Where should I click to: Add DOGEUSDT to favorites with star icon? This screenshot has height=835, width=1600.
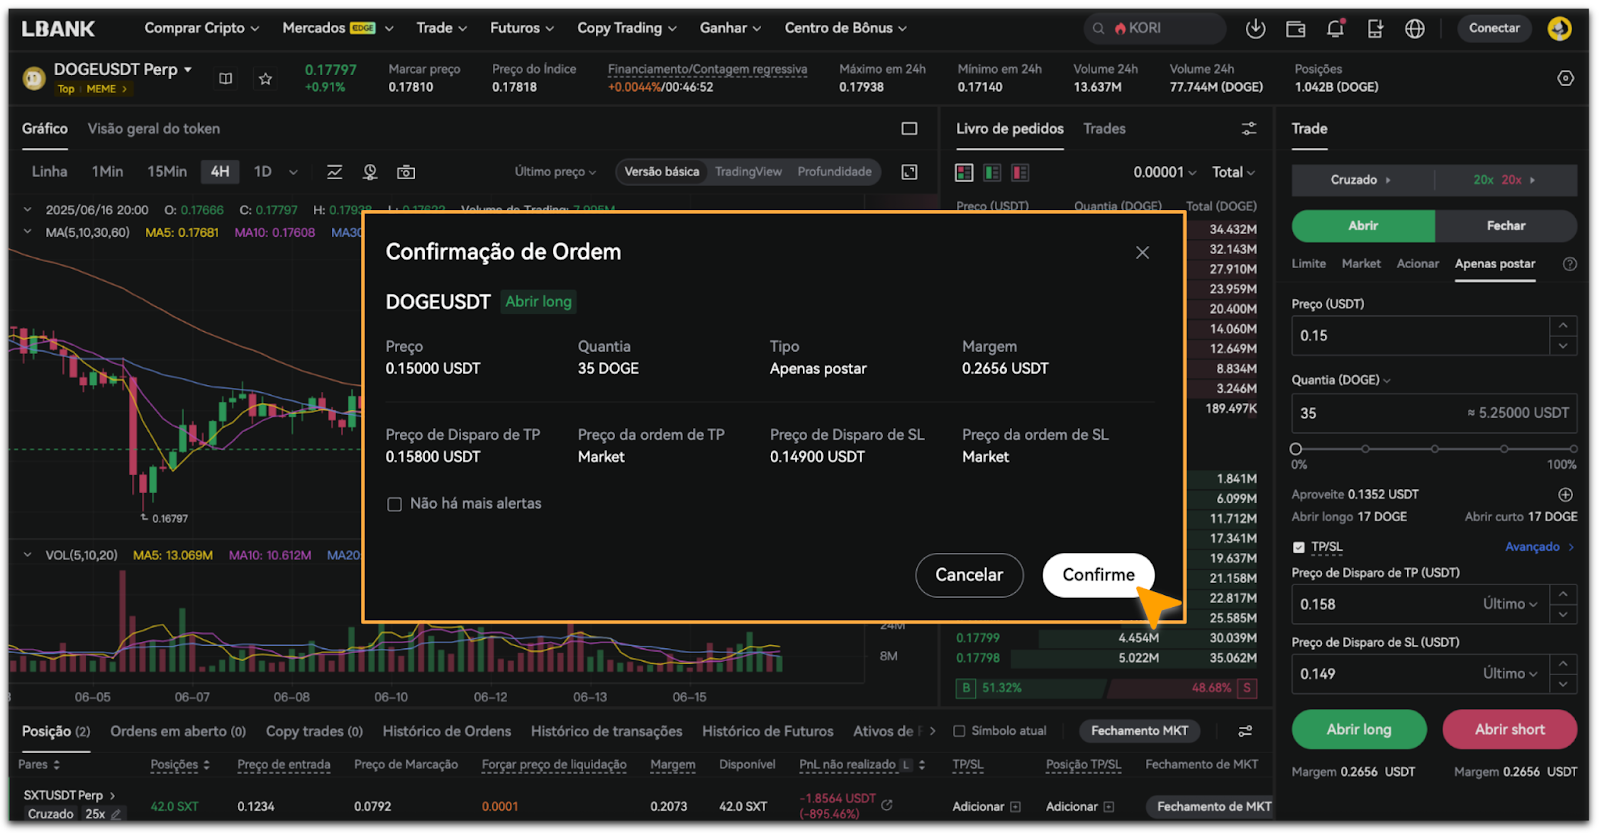coord(265,79)
